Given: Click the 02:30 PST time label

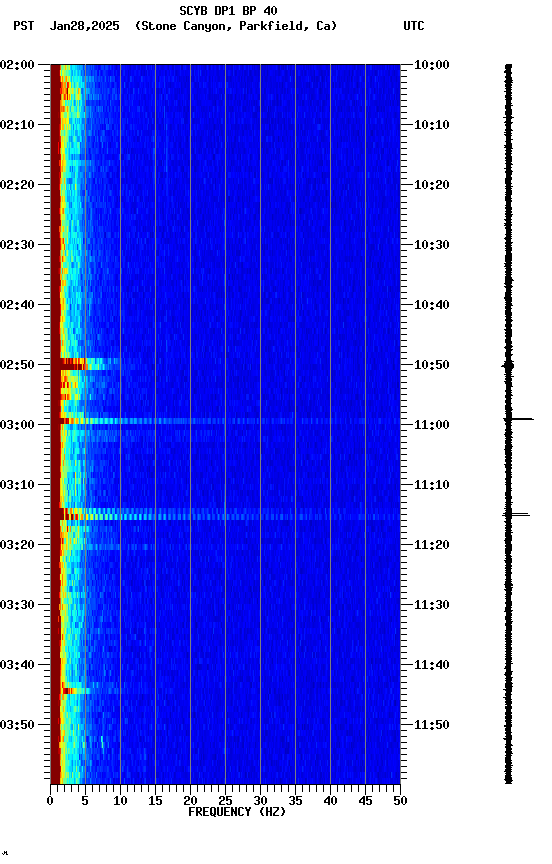Looking at the screenshot, I should [x=17, y=245].
